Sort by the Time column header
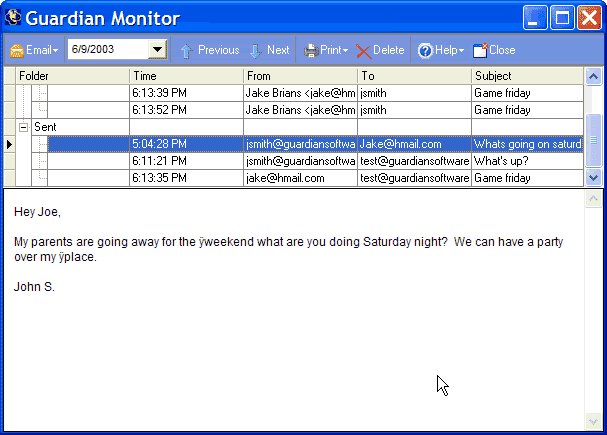The image size is (607, 435). click(186, 76)
